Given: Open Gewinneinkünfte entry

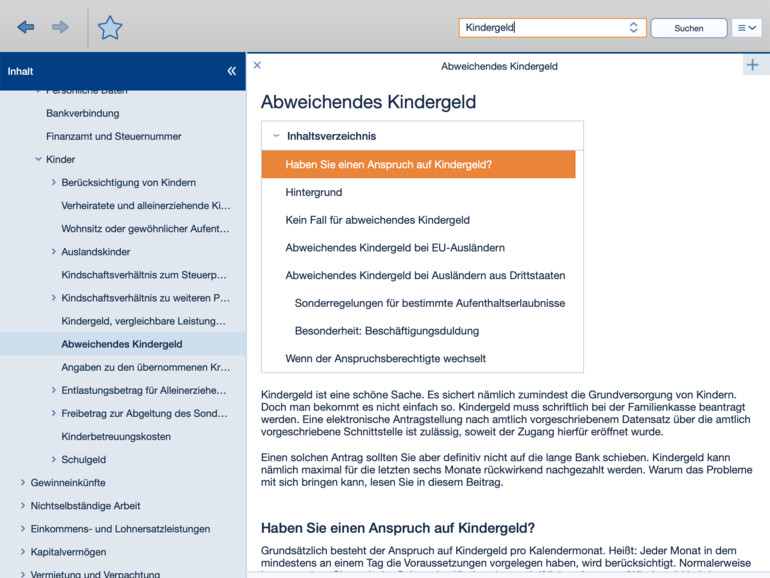Looking at the screenshot, I should pos(68,483).
